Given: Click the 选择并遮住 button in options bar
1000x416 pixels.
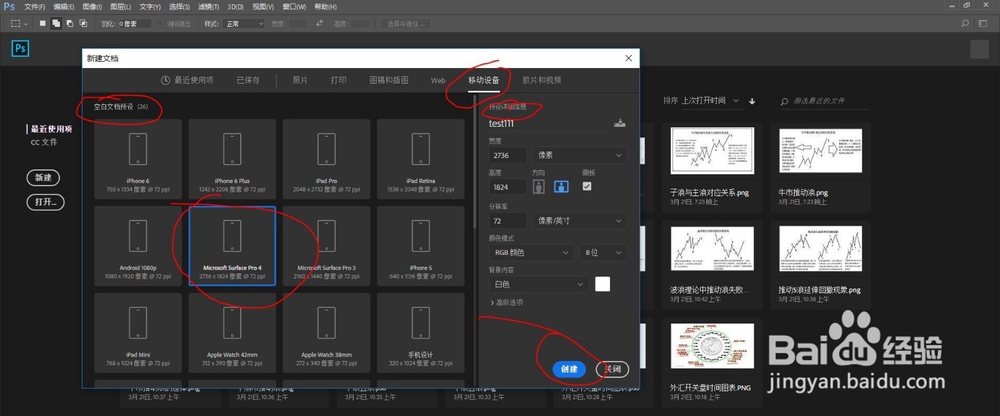Looking at the screenshot, I should pyautogui.click(x=406, y=24).
